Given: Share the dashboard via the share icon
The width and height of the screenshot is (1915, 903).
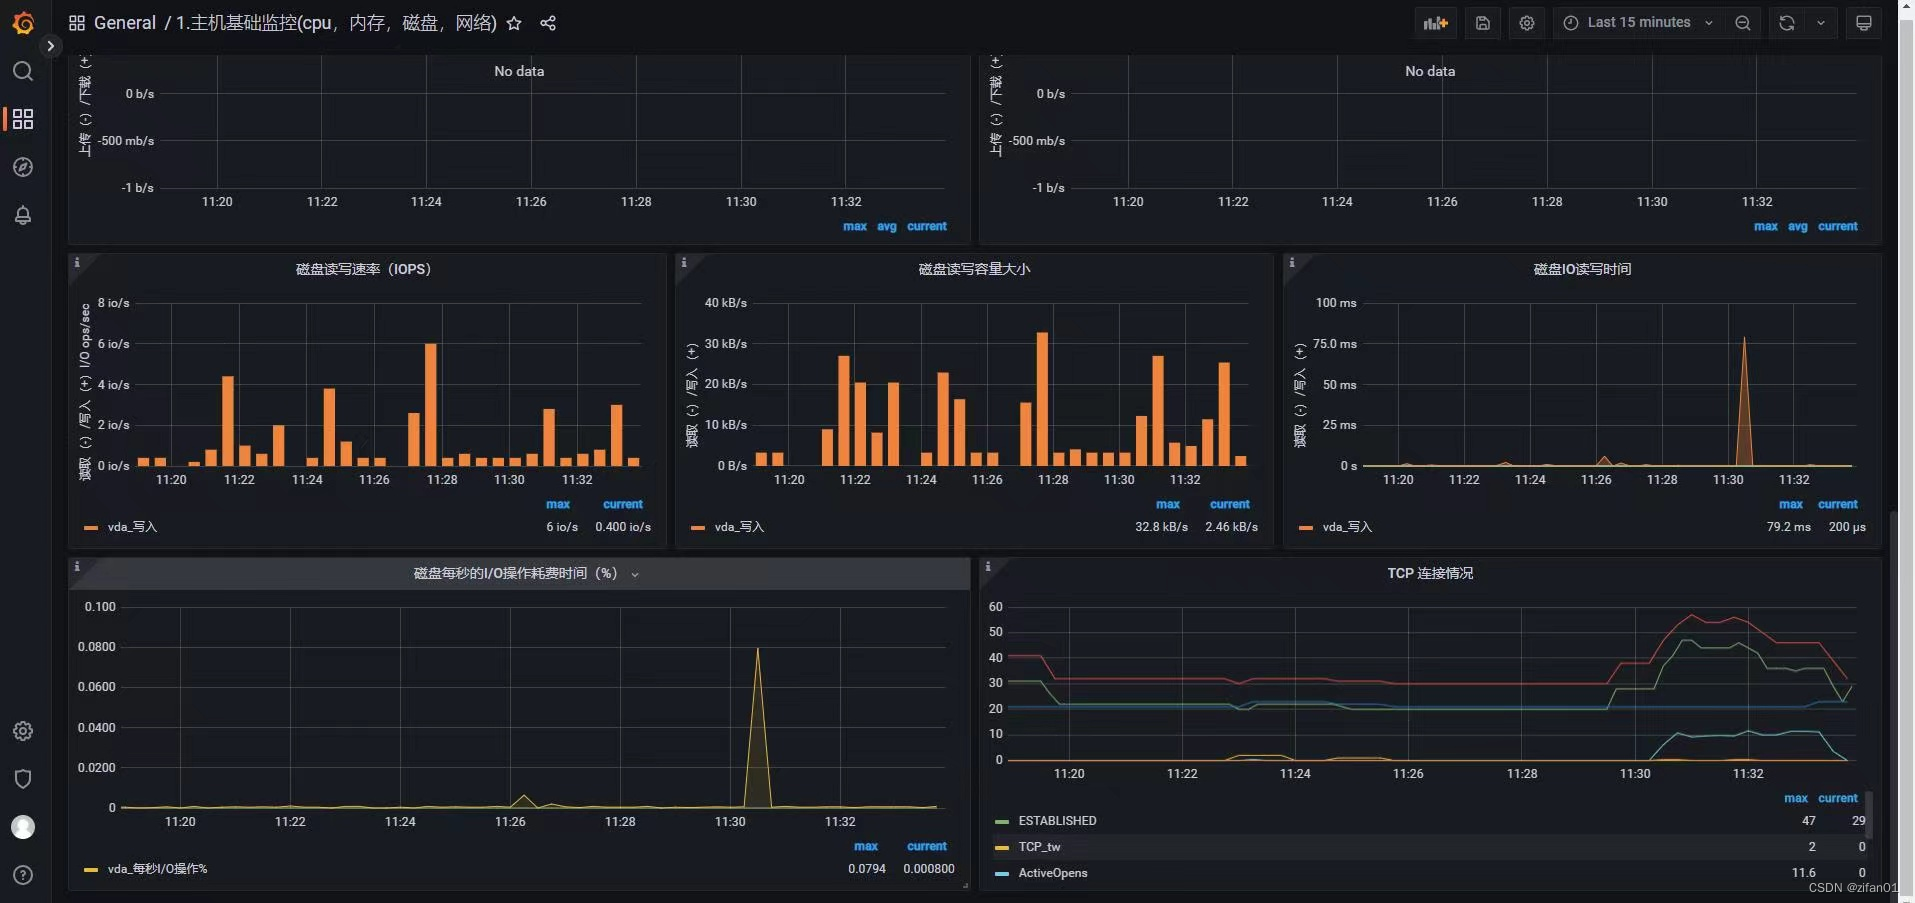Looking at the screenshot, I should [546, 23].
